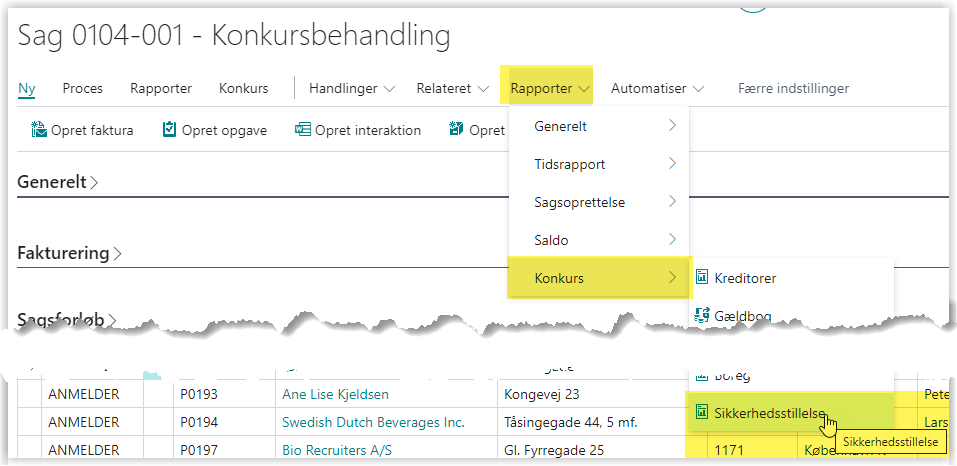Click the Sikkerhedsstillelse report icon
This screenshot has width=957, height=466.
click(702, 411)
